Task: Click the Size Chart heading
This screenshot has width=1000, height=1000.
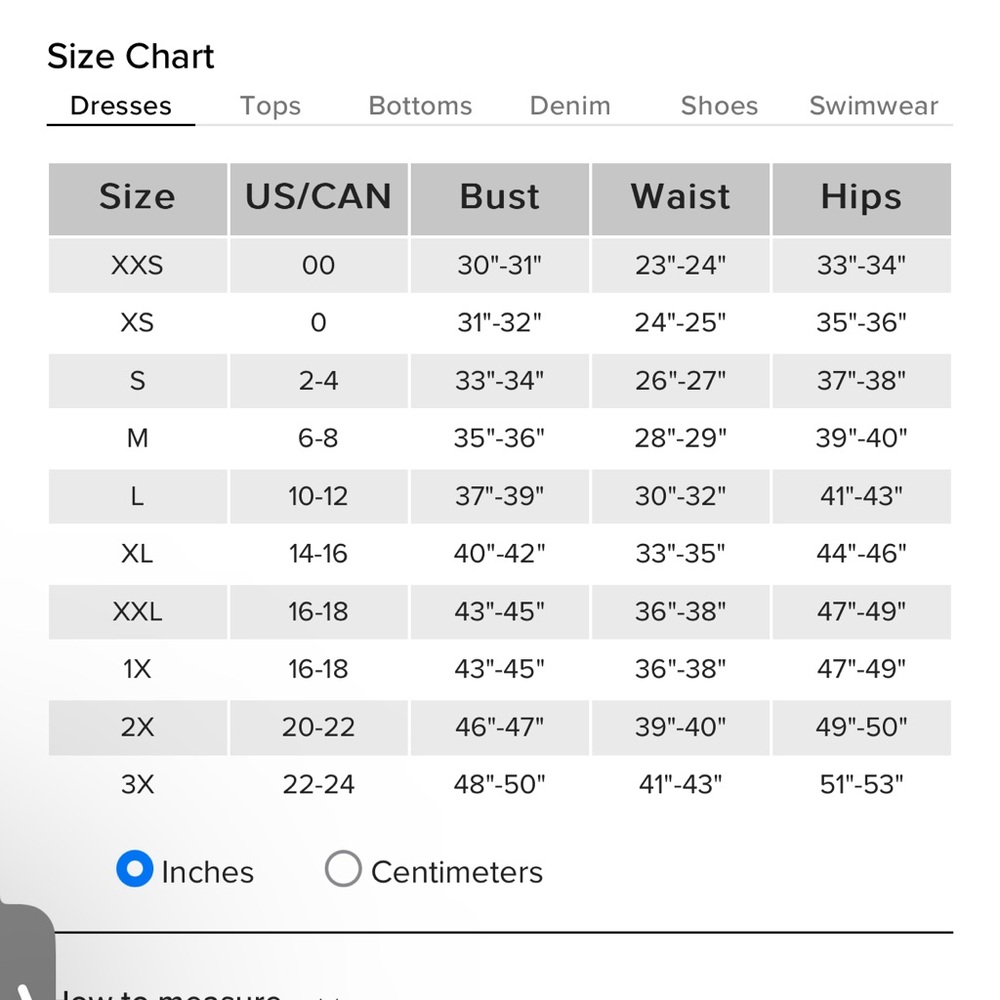Action: click(131, 56)
